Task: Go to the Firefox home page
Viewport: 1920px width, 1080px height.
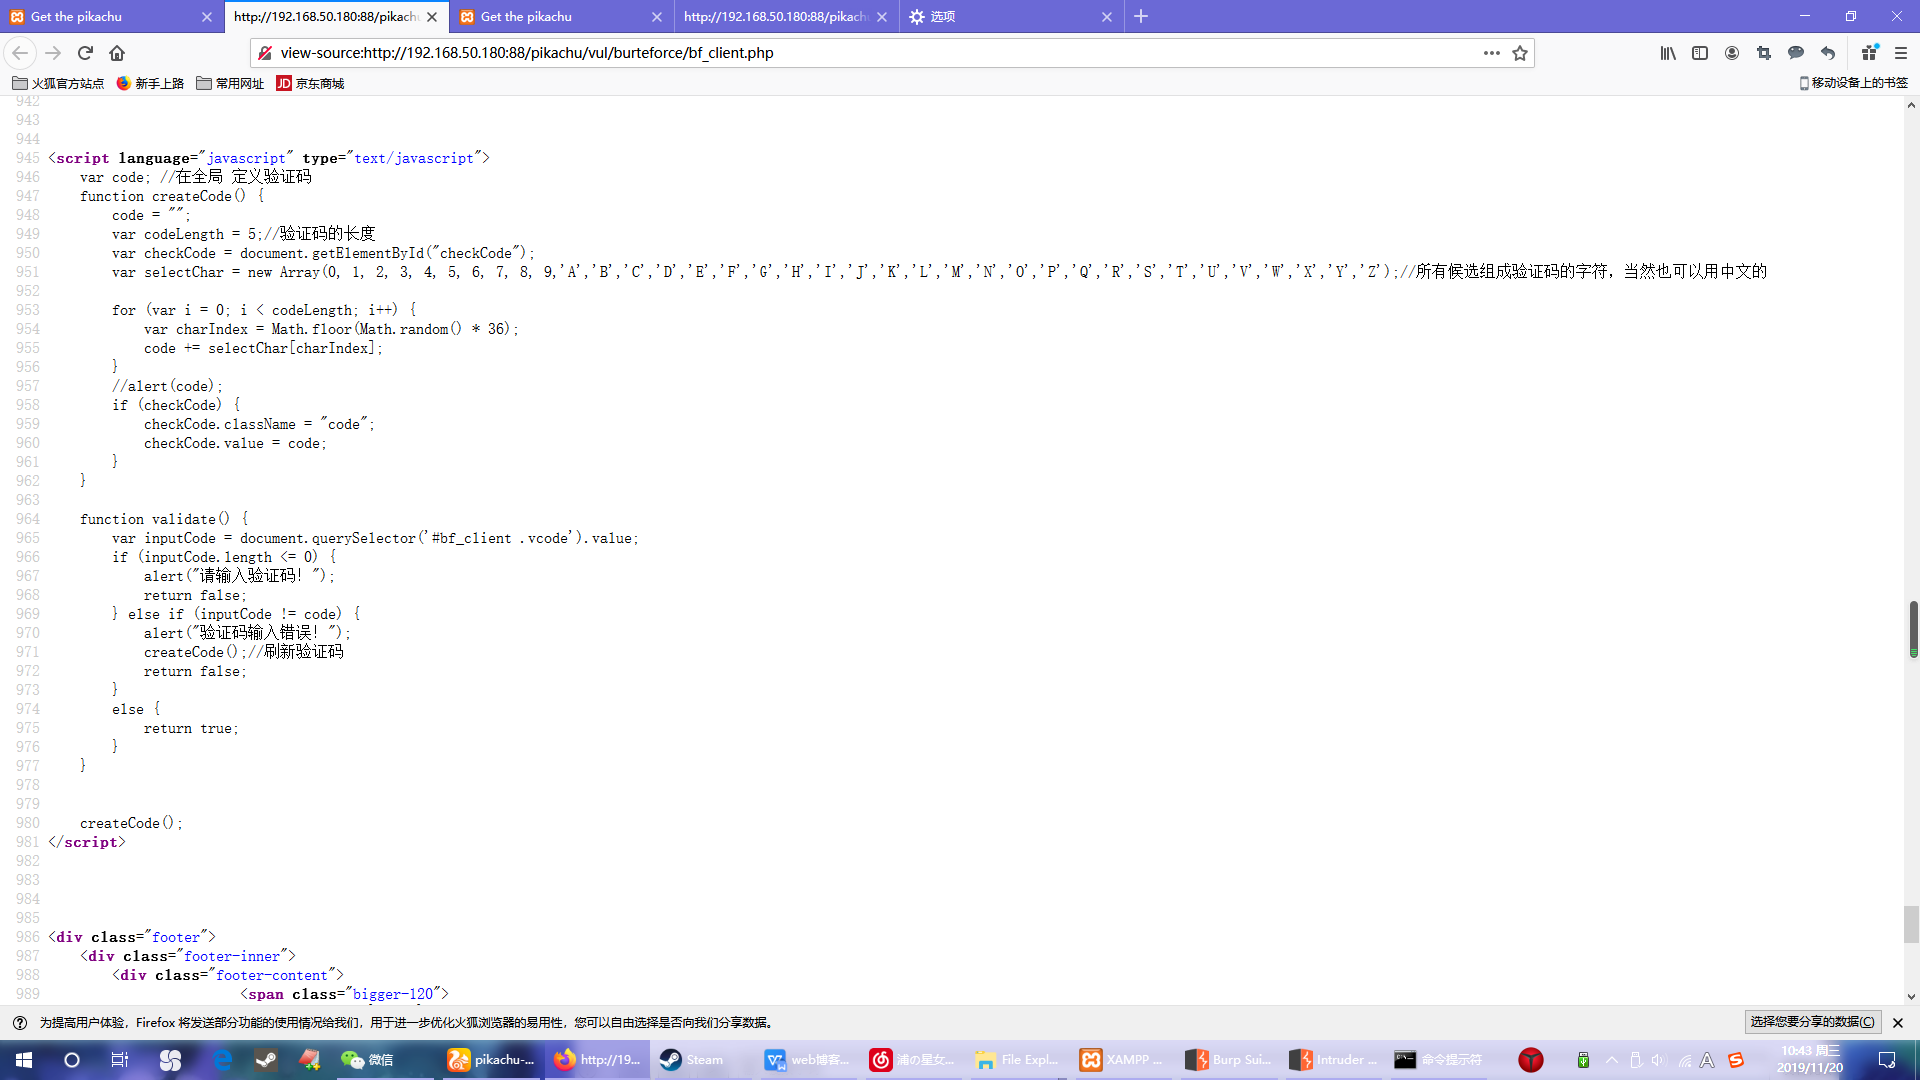Action: pyautogui.click(x=117, y=53)
